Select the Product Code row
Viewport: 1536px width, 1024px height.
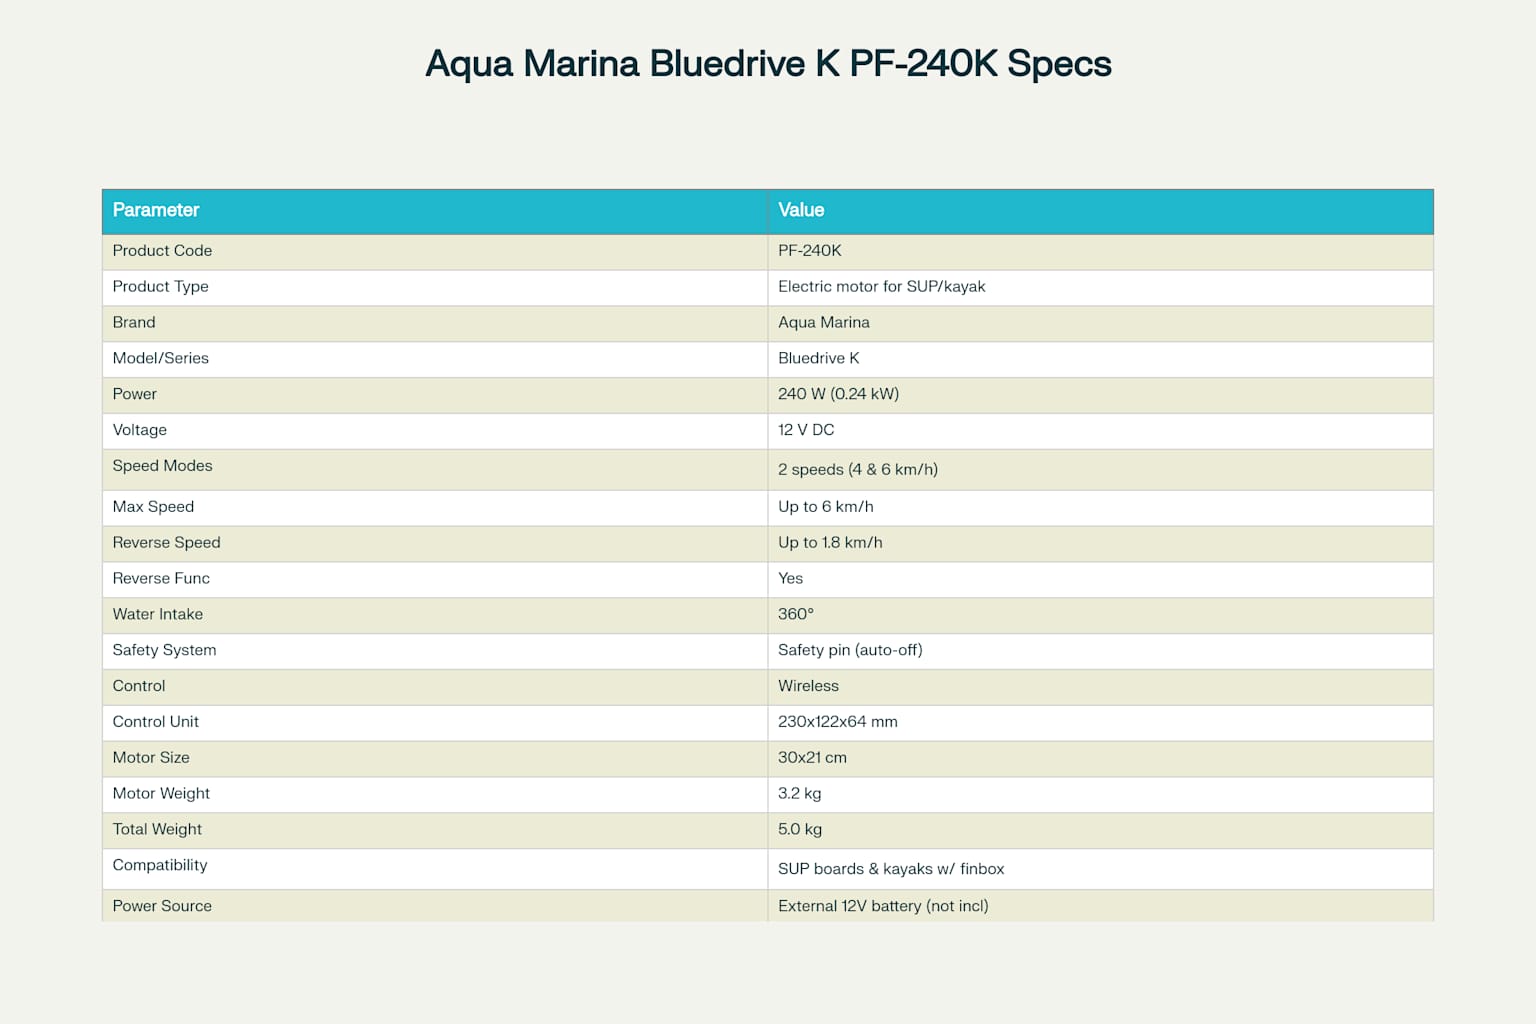(x=162, y=251)
